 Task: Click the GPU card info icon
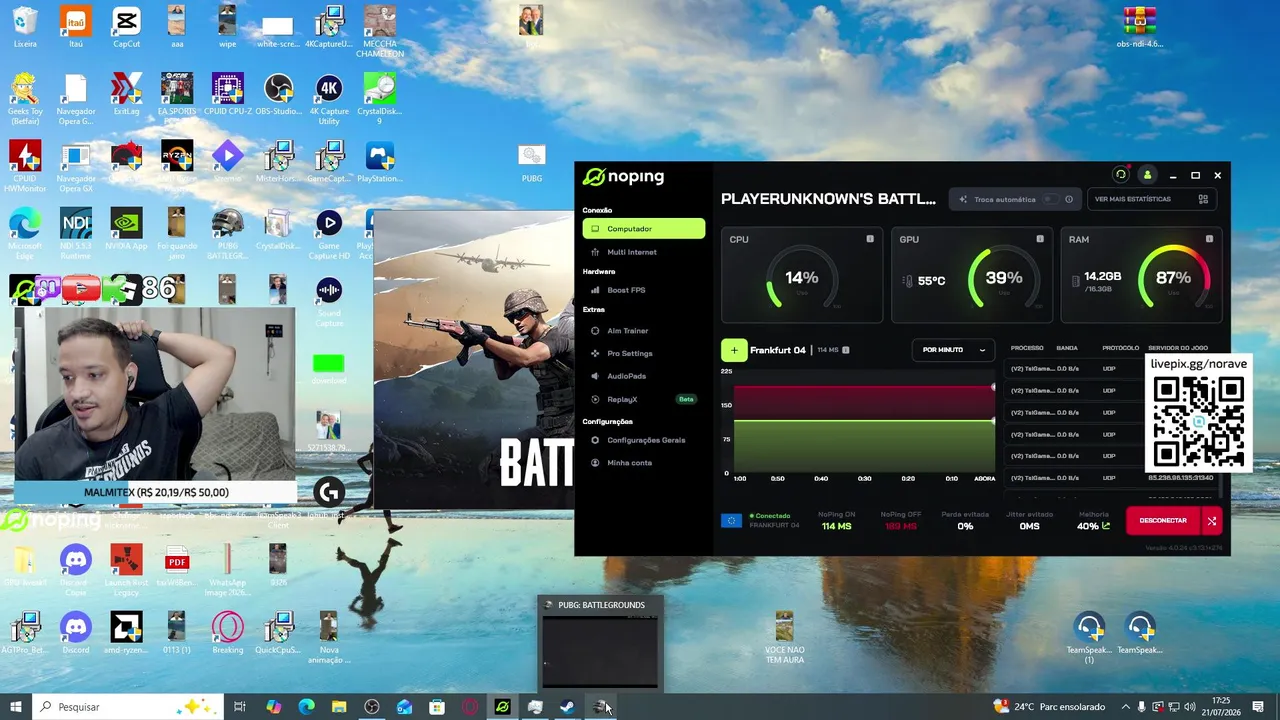1040,239
